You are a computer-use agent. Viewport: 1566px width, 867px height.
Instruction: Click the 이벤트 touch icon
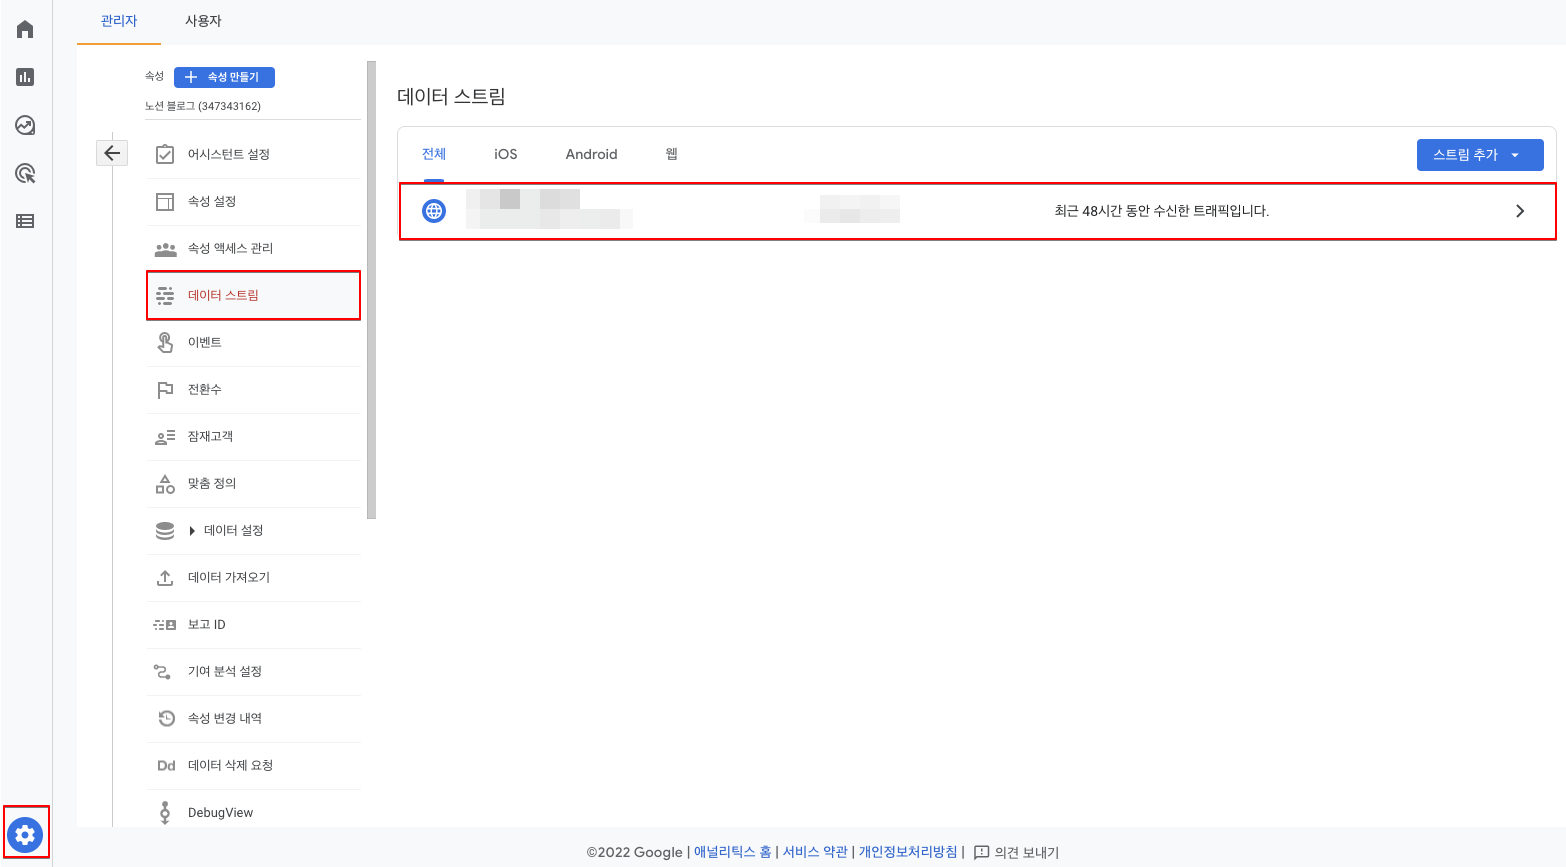point(165,342)
